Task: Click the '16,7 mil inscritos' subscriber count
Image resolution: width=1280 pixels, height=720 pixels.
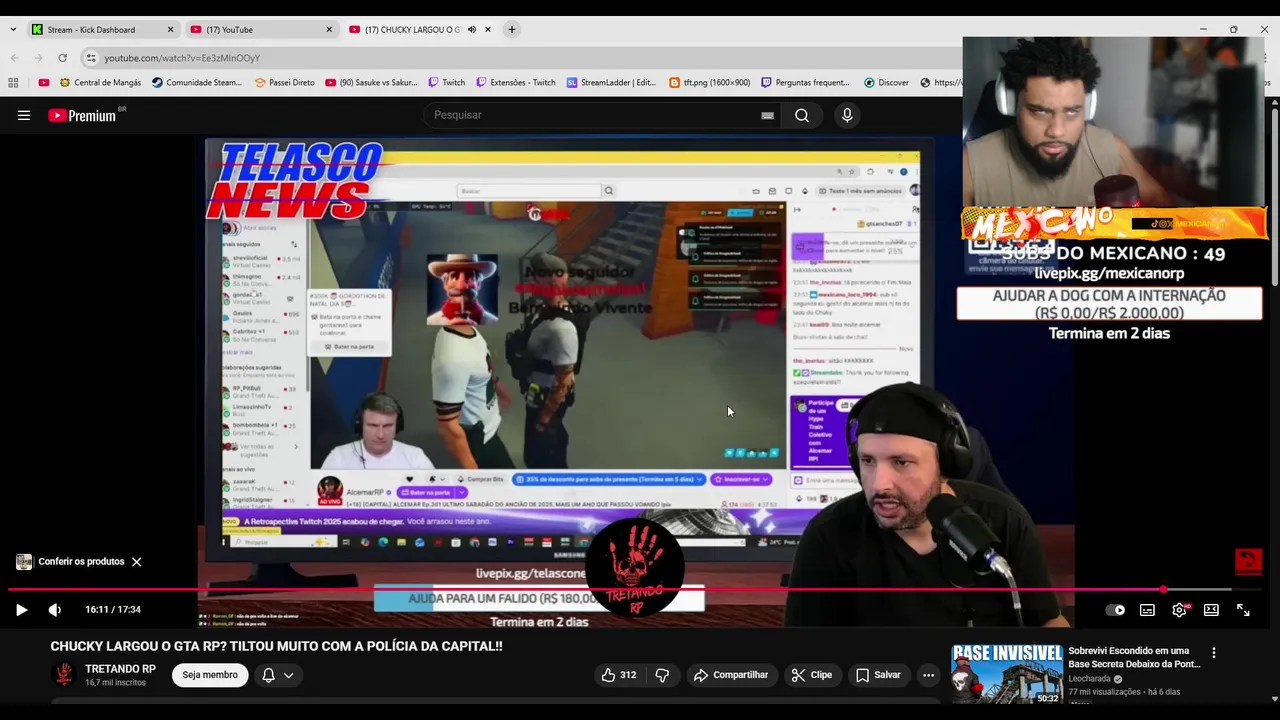Action: (x=115, y=683)
